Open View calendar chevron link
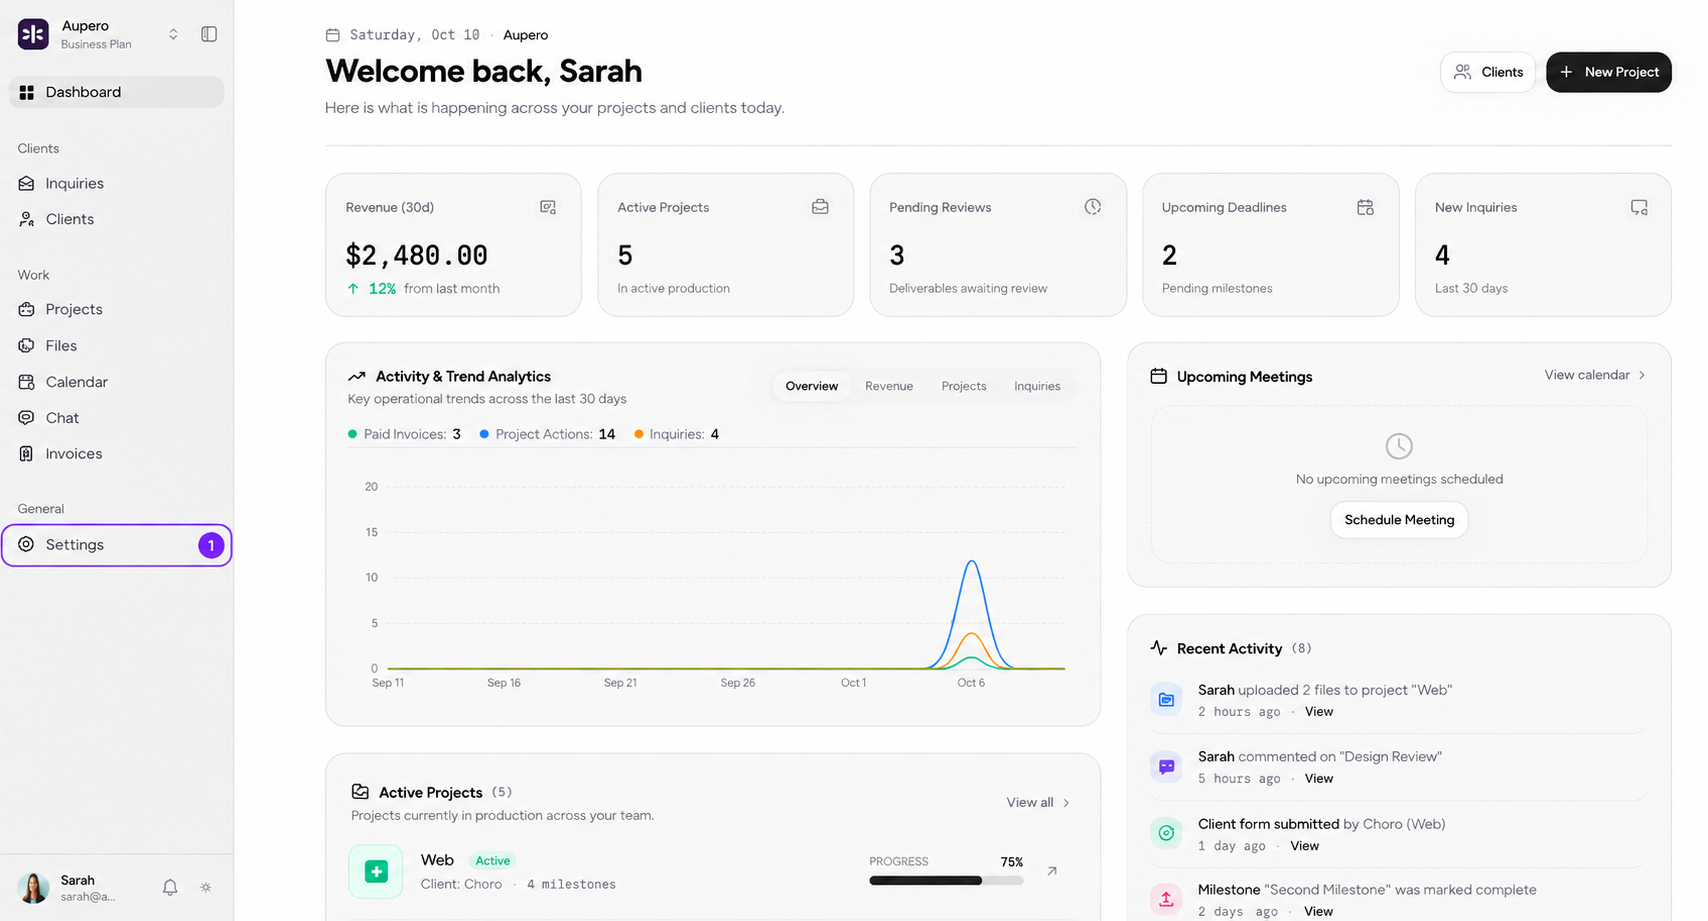The width and height of the screenshot is (1708, 921). [1595, 375]
